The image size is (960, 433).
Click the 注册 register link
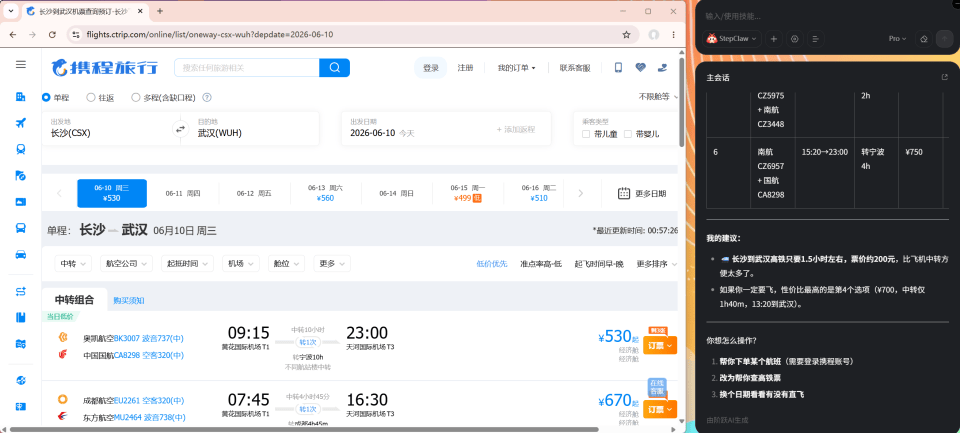[465, 68]
